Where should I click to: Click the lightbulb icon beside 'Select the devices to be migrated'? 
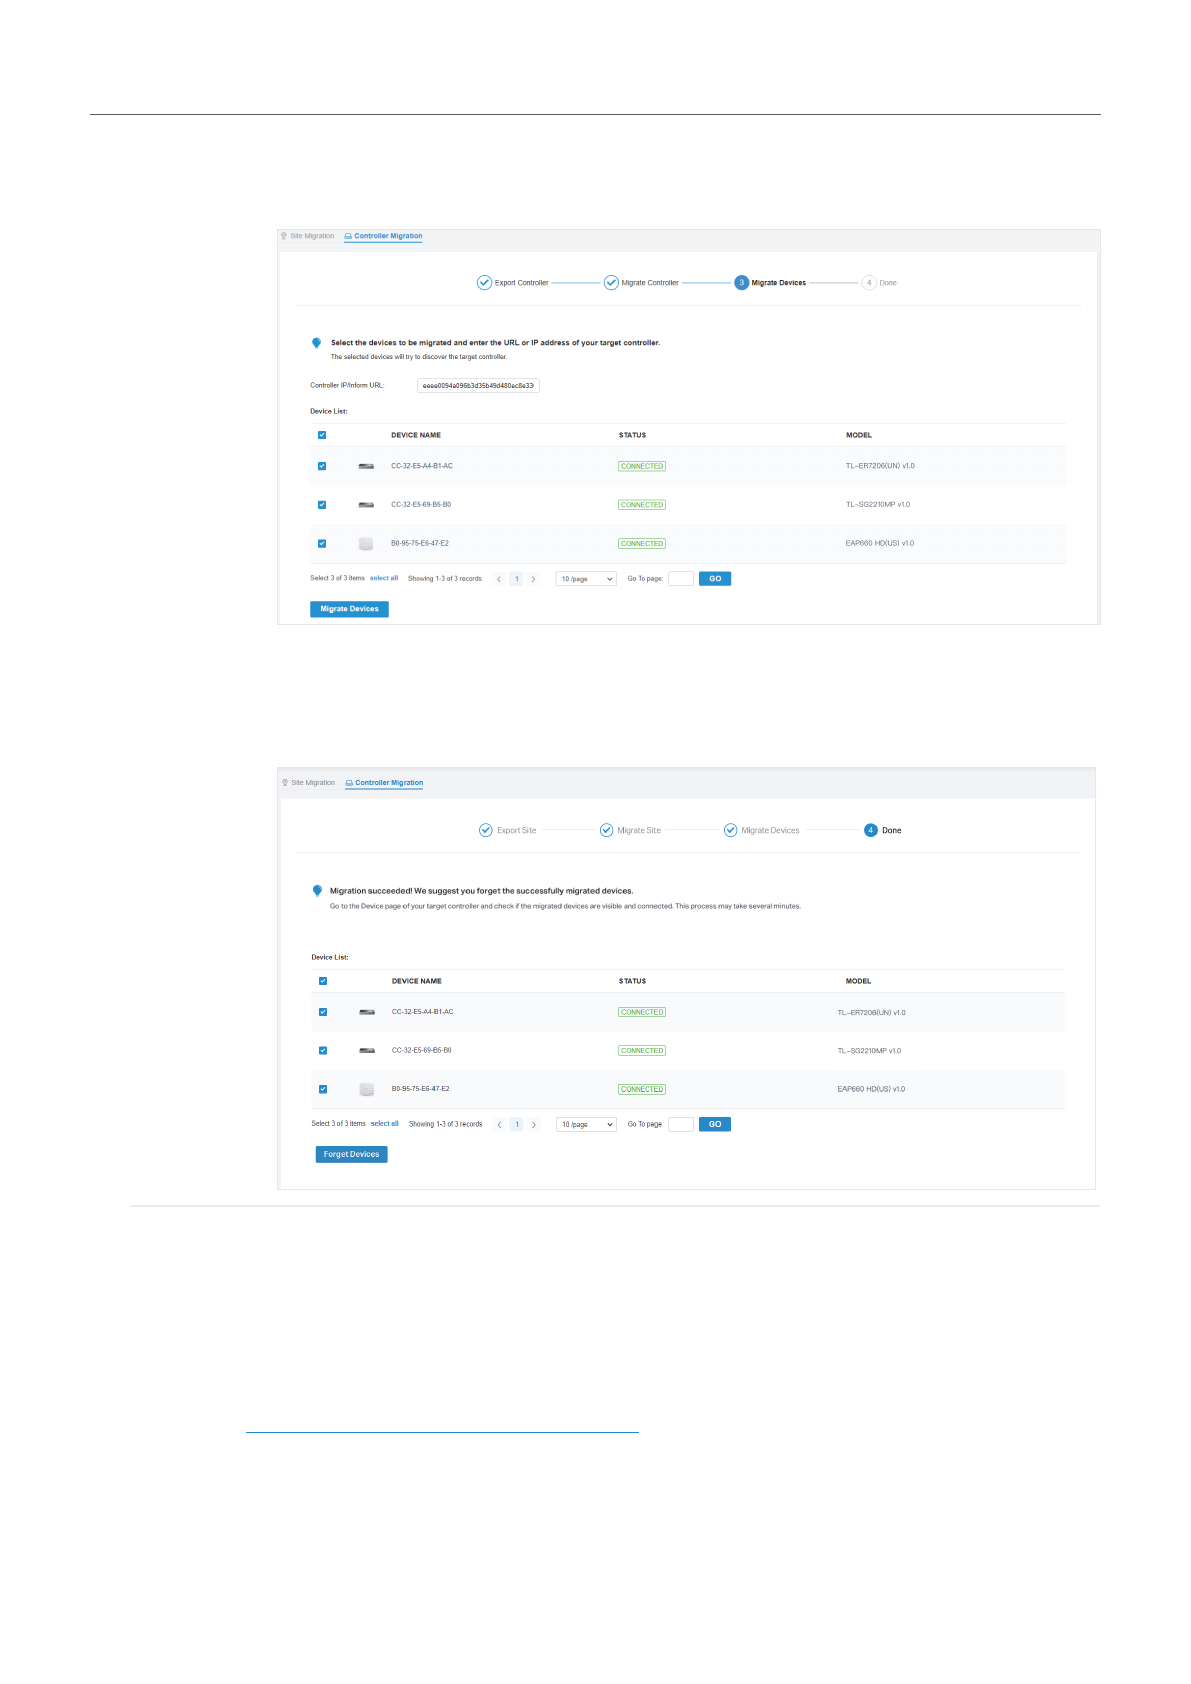point(316,343)
